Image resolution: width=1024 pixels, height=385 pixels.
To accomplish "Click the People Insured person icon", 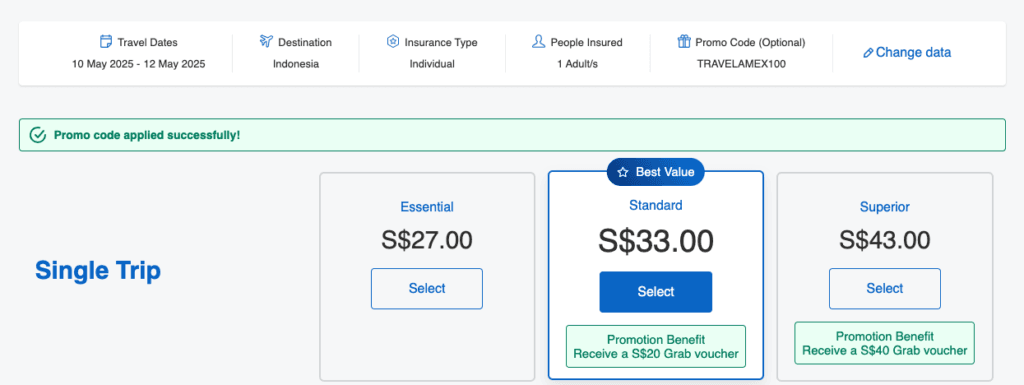I will (x=538, y=42).
